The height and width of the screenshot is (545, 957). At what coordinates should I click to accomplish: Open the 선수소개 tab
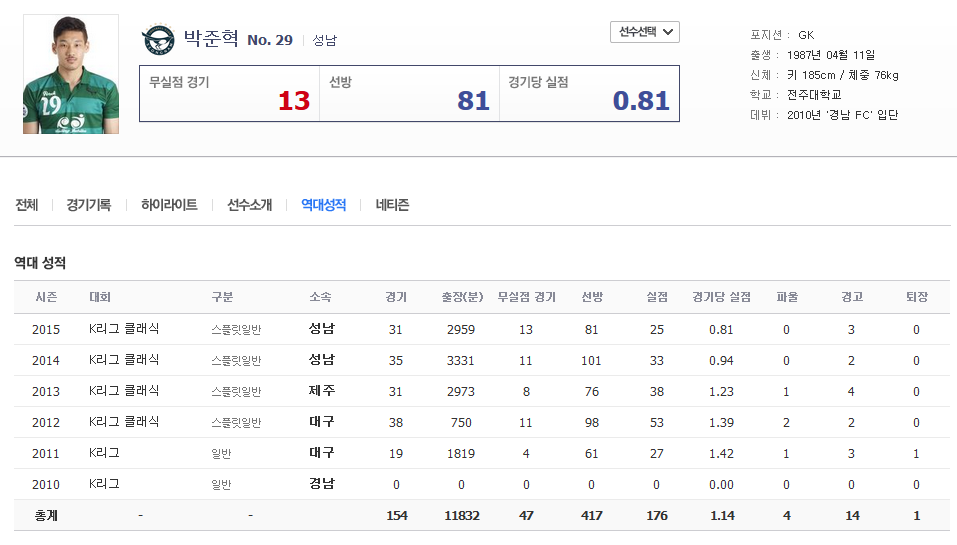pyautogui.click(x=250, y=205)
